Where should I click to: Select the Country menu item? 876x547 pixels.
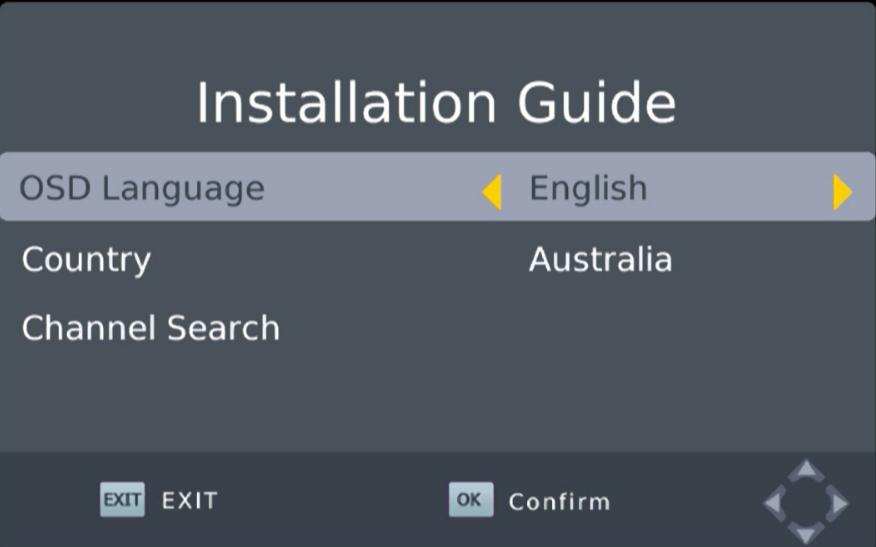(86, 260)
